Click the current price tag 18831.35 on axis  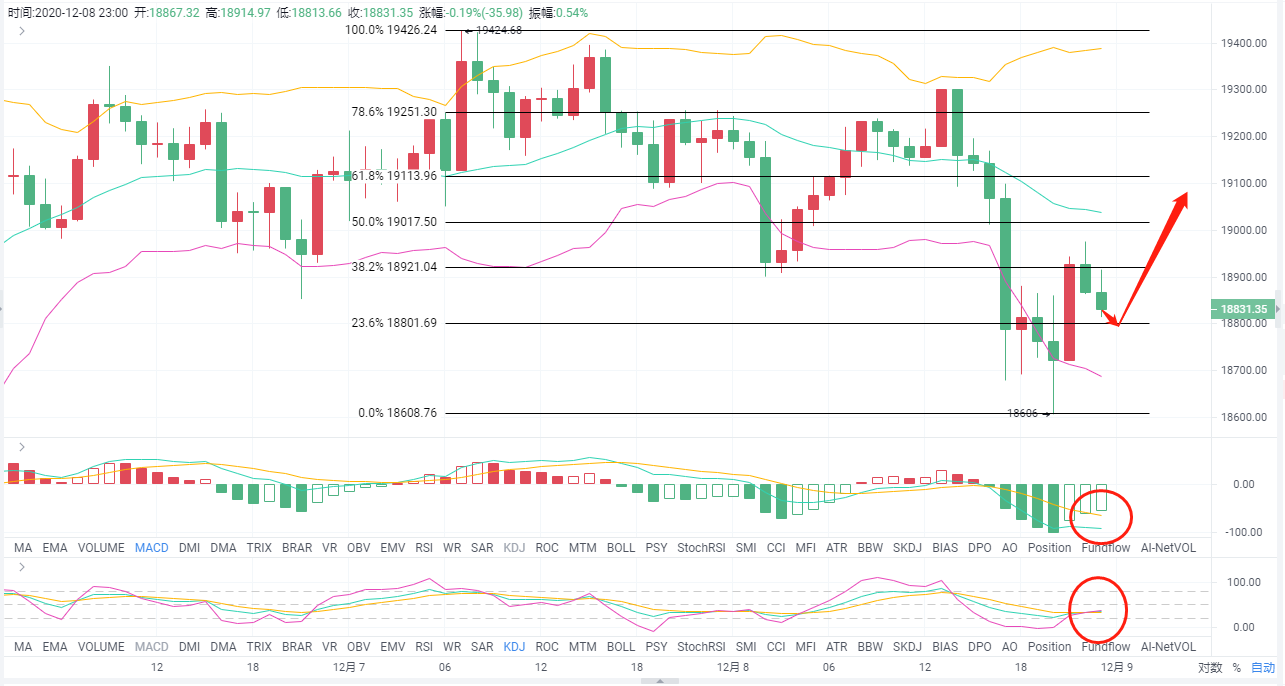1244,309
